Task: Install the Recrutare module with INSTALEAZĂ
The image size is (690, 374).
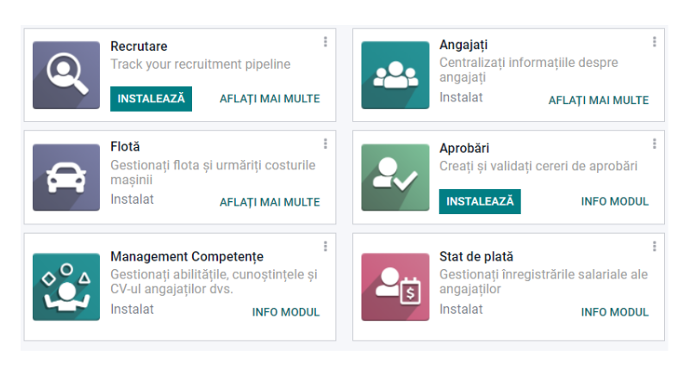Action: 151,99
